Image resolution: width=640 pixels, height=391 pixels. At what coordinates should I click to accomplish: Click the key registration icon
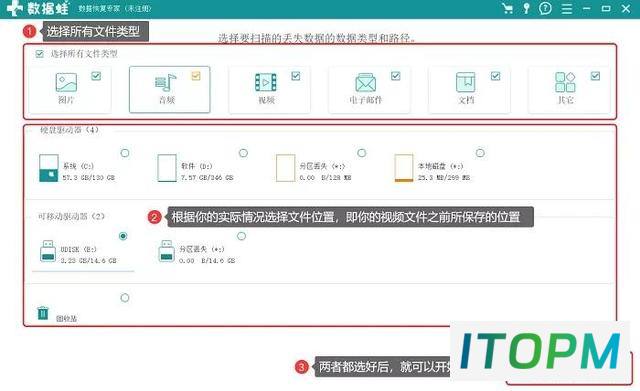pyautogui.click(x=527, y=8)
